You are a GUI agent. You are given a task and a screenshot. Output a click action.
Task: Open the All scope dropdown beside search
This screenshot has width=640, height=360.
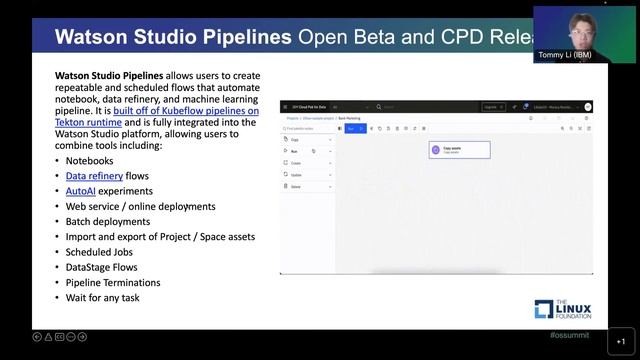pos(351,107)
